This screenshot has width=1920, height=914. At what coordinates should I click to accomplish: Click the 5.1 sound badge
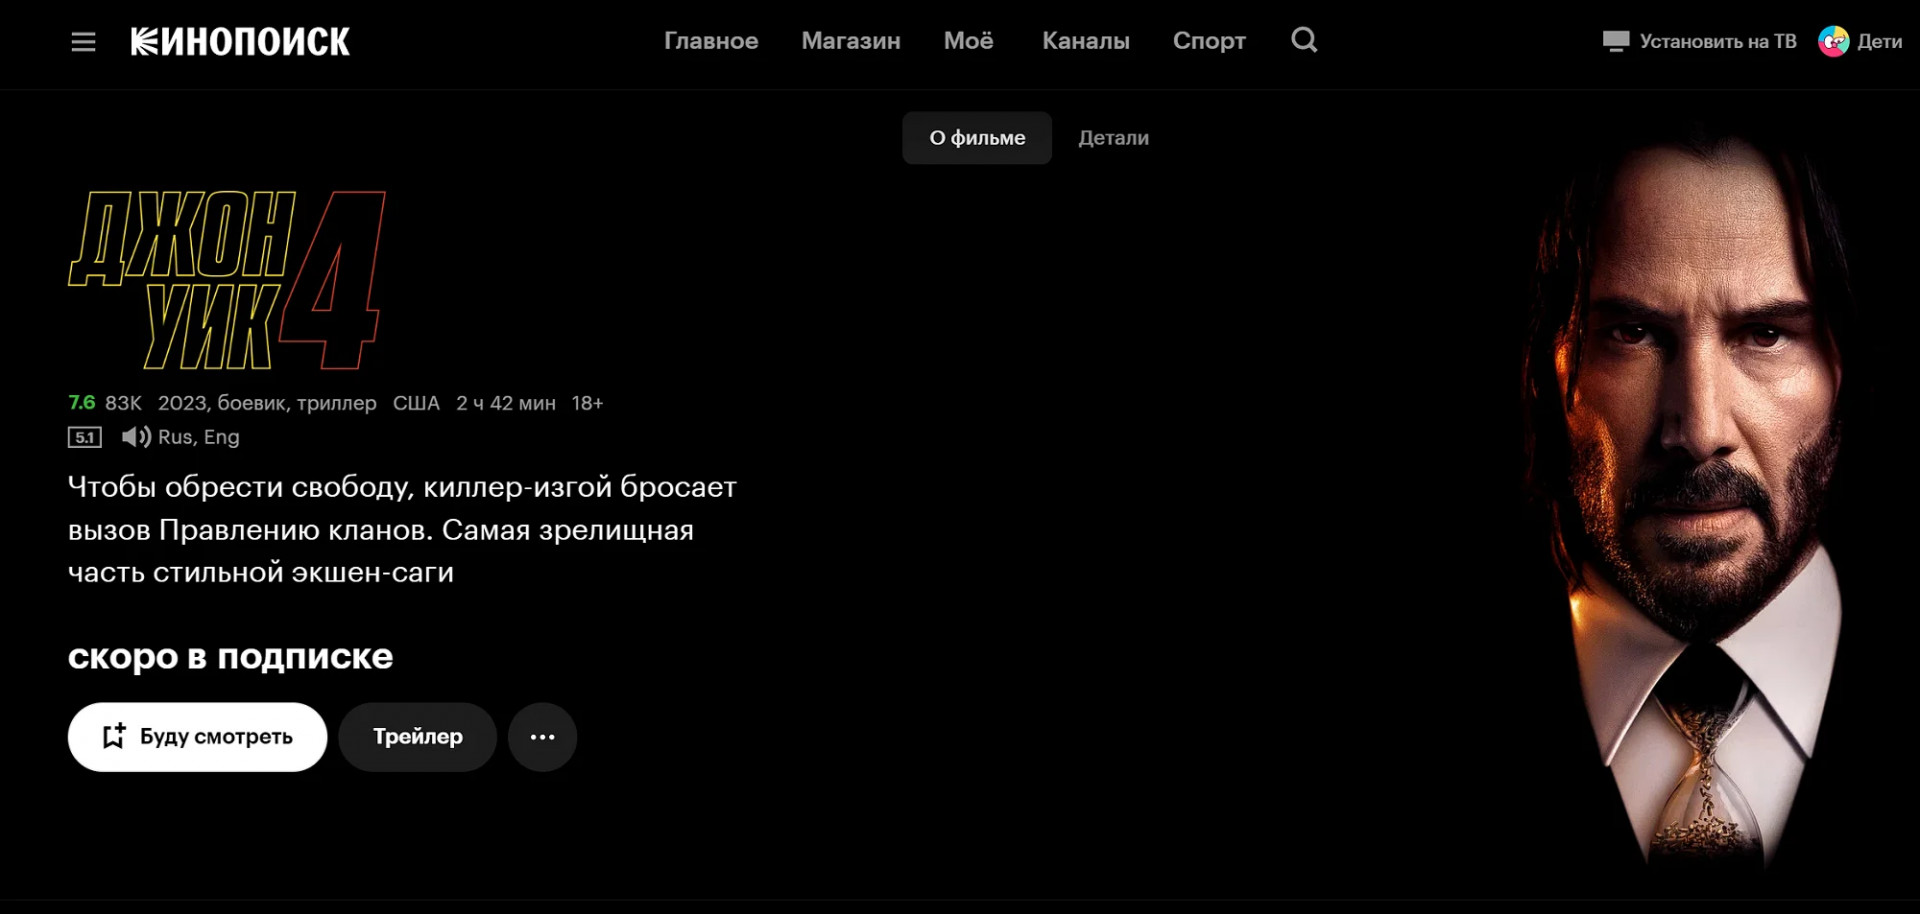[85, 437]
